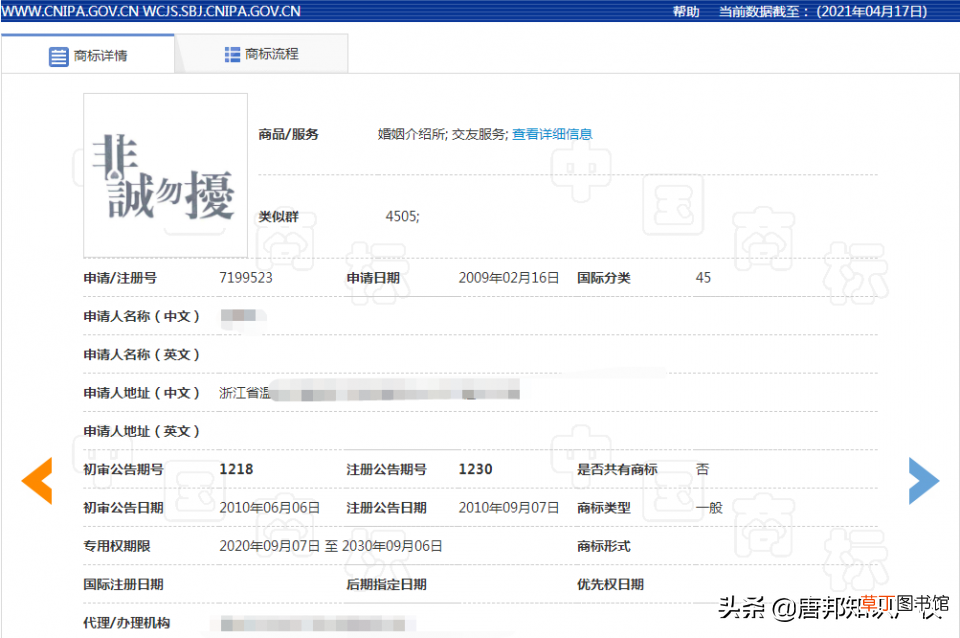Viewport: 960px width, 638px height.
Task: Click the 申请人地址（英文） label
Action: click(141, 431)
